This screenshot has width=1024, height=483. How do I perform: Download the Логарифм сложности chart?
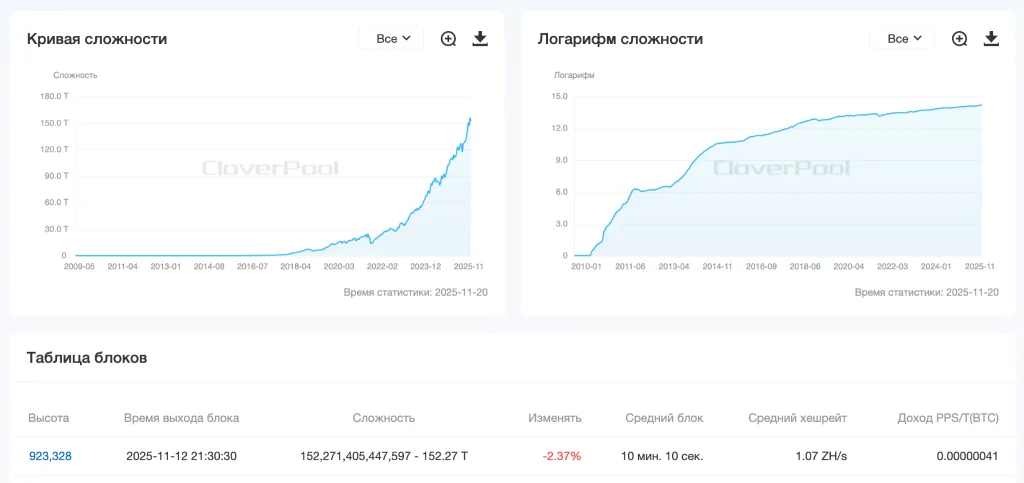[991, 39]
